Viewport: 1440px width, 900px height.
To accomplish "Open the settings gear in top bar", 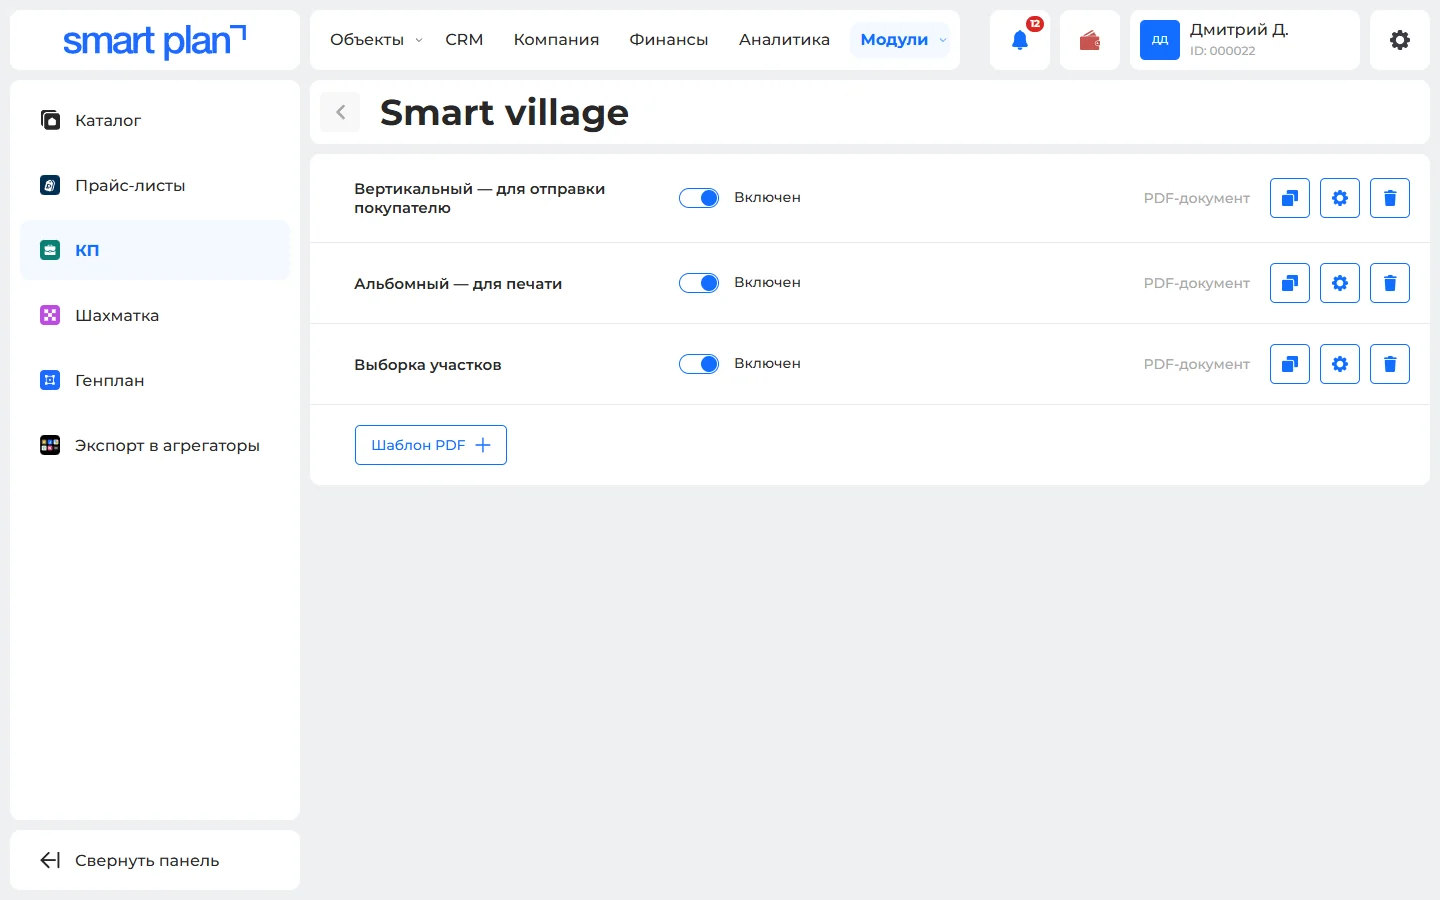I will [x=1400, y=40].
